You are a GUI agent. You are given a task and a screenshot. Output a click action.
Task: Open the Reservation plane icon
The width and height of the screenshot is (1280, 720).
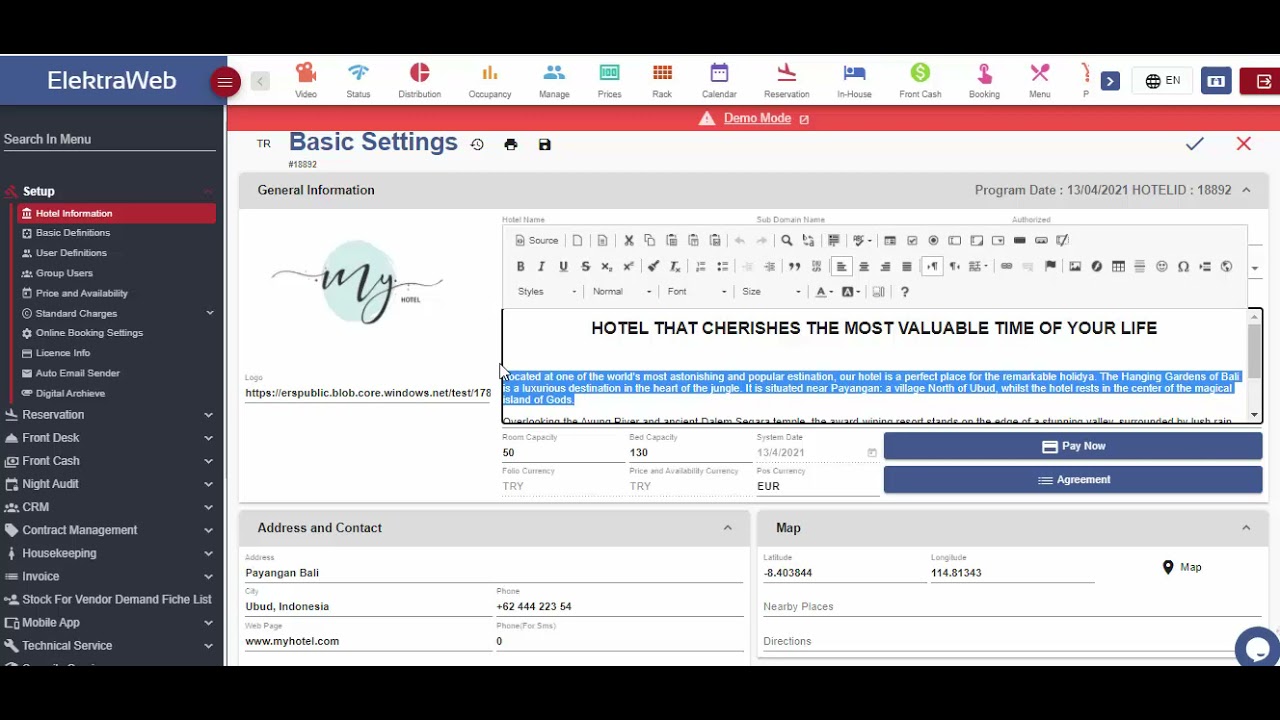tap(786, 80)
